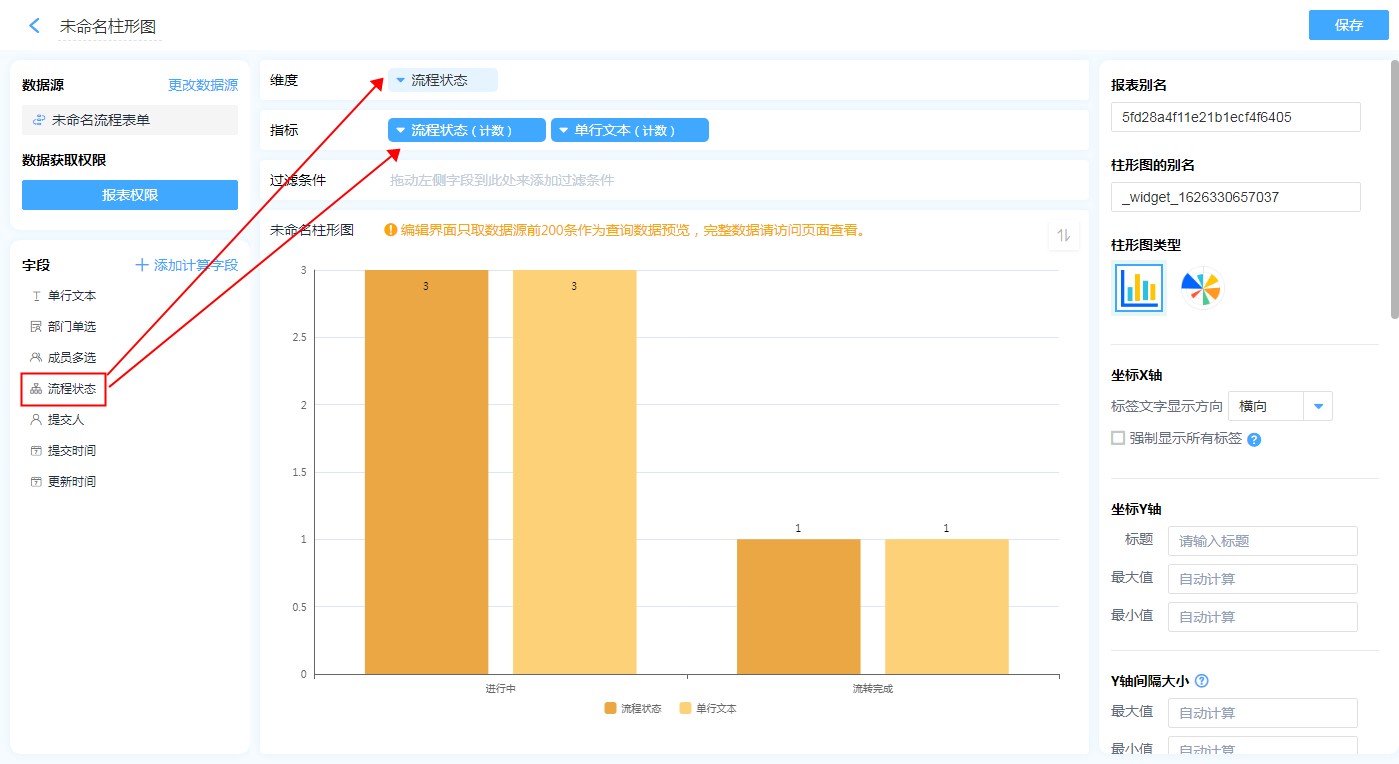Click the 保存 button
This screenshot has height=764, width=1399.
point(1348,25)
